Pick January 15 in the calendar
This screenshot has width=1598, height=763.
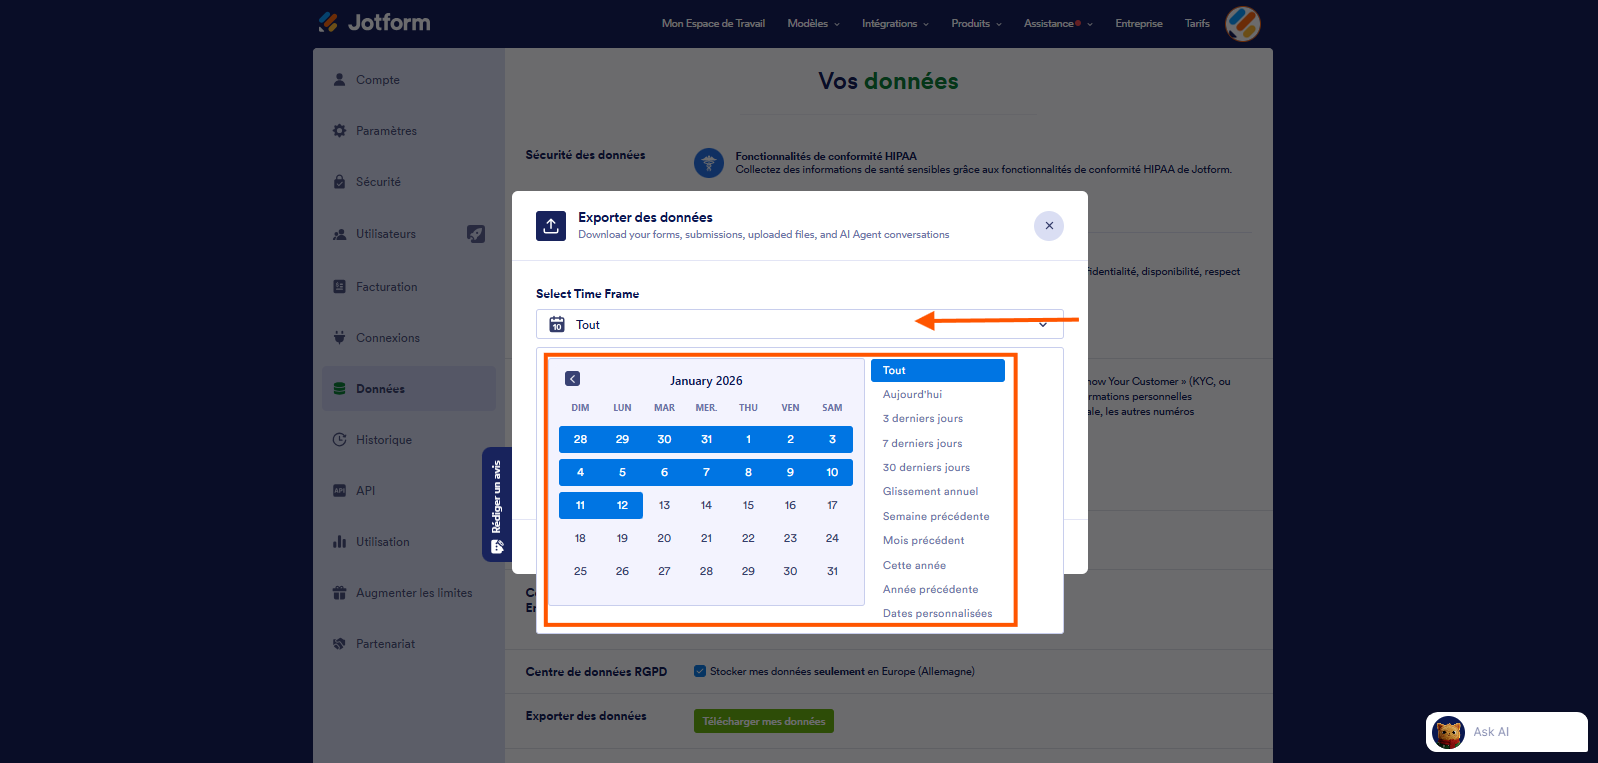(x=748, y=505)
